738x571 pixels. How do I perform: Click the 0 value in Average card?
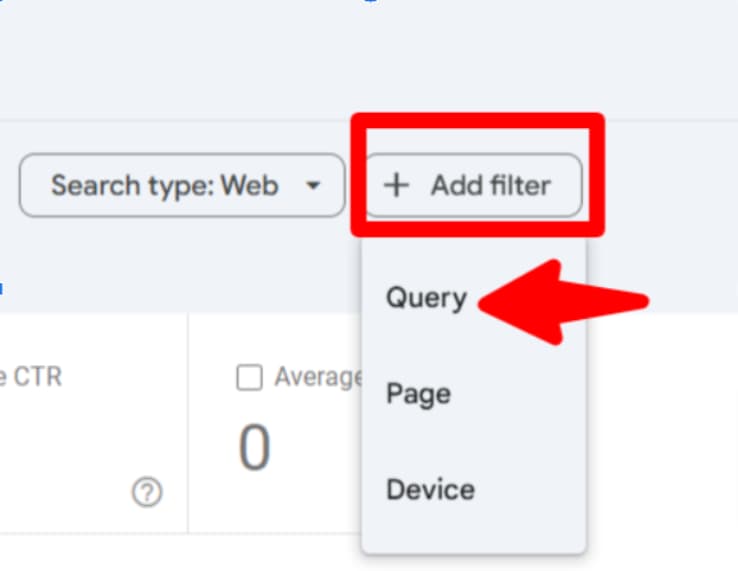click(x=254, y=449)
